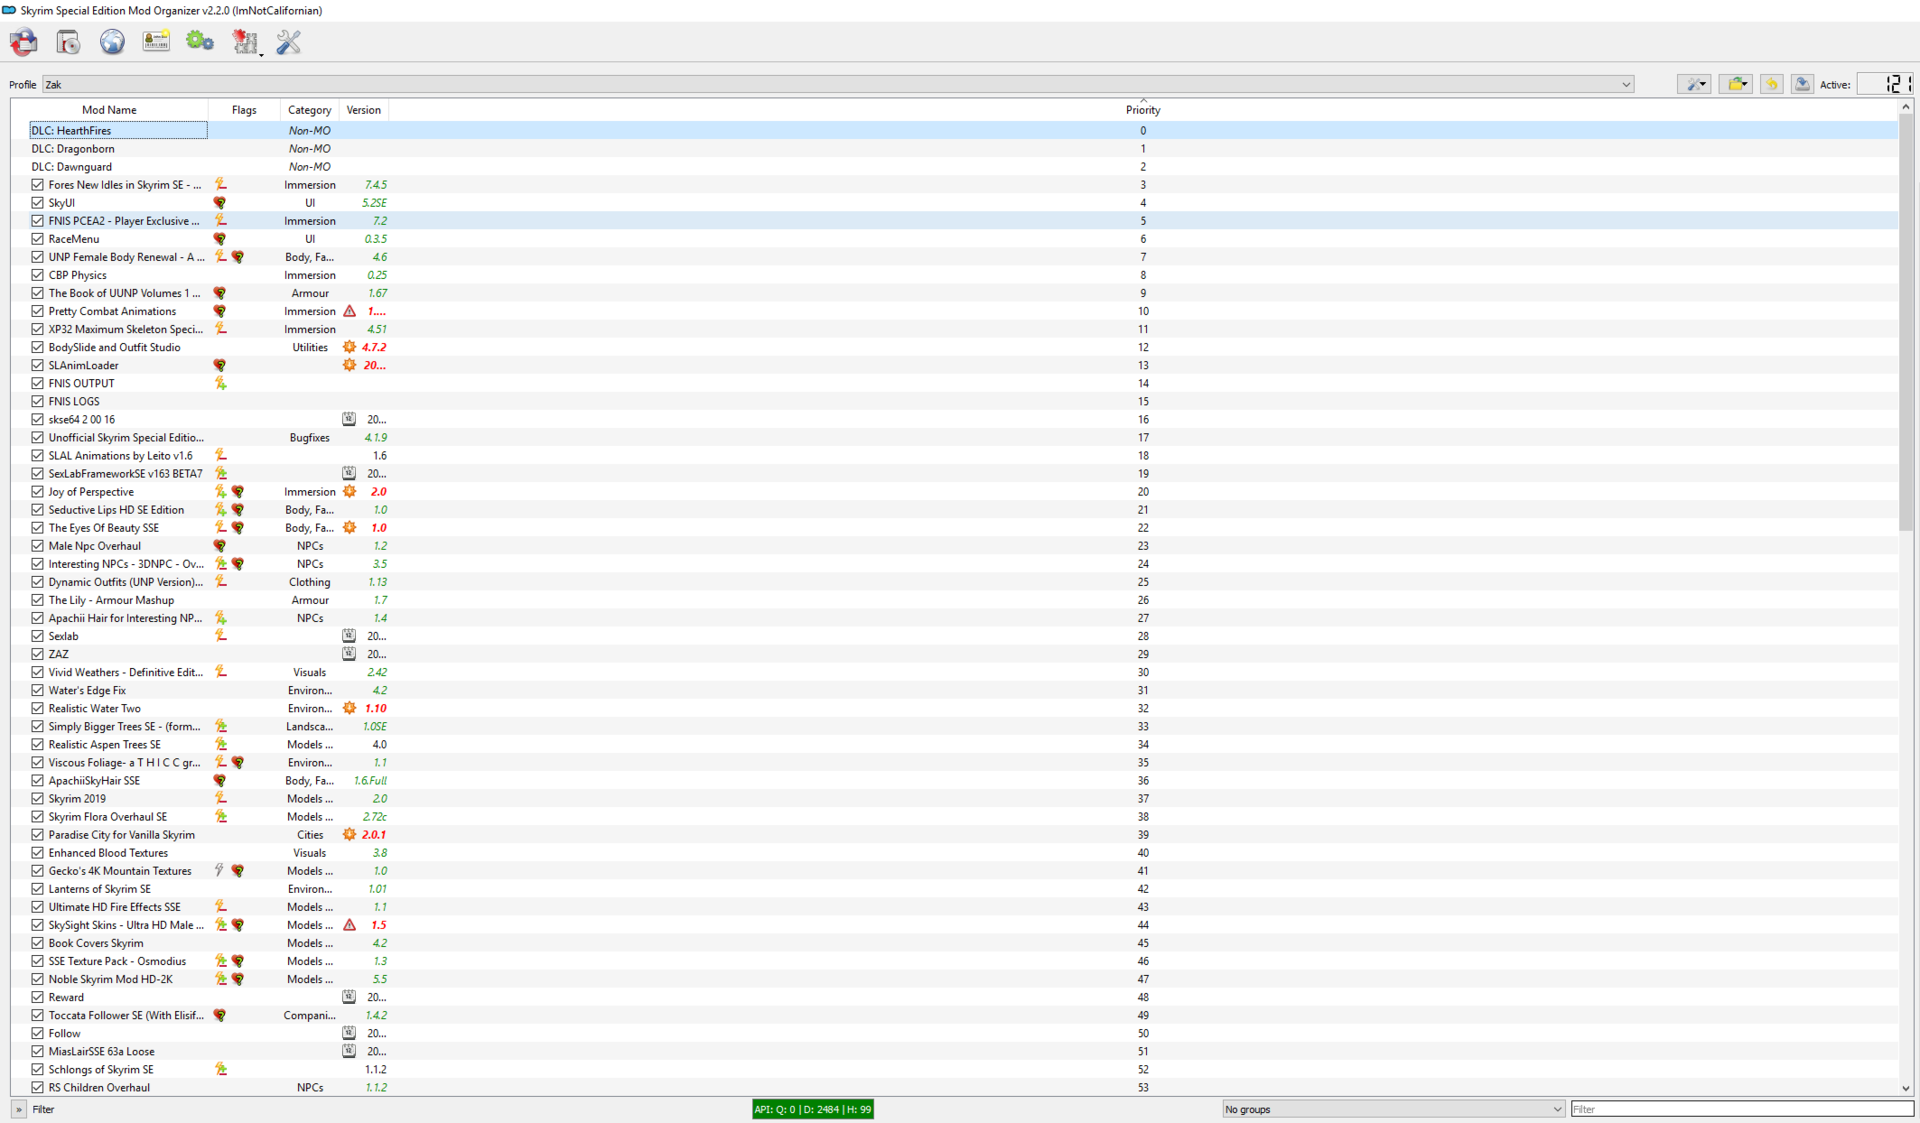Click update icon on SLAnimLoader row
This screenshot has height=1123, width=1920.
tap(349, 365)
